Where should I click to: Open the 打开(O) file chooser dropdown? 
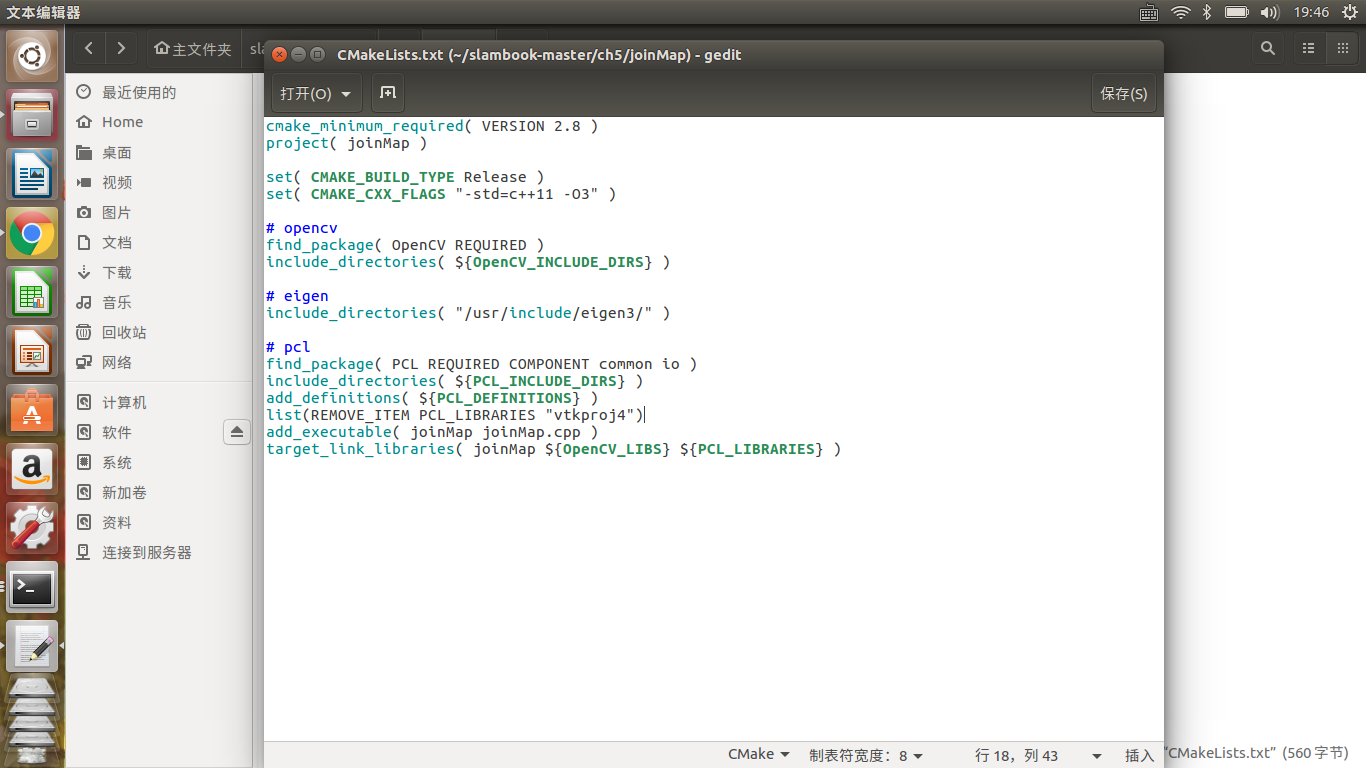[x=316, y=93]
